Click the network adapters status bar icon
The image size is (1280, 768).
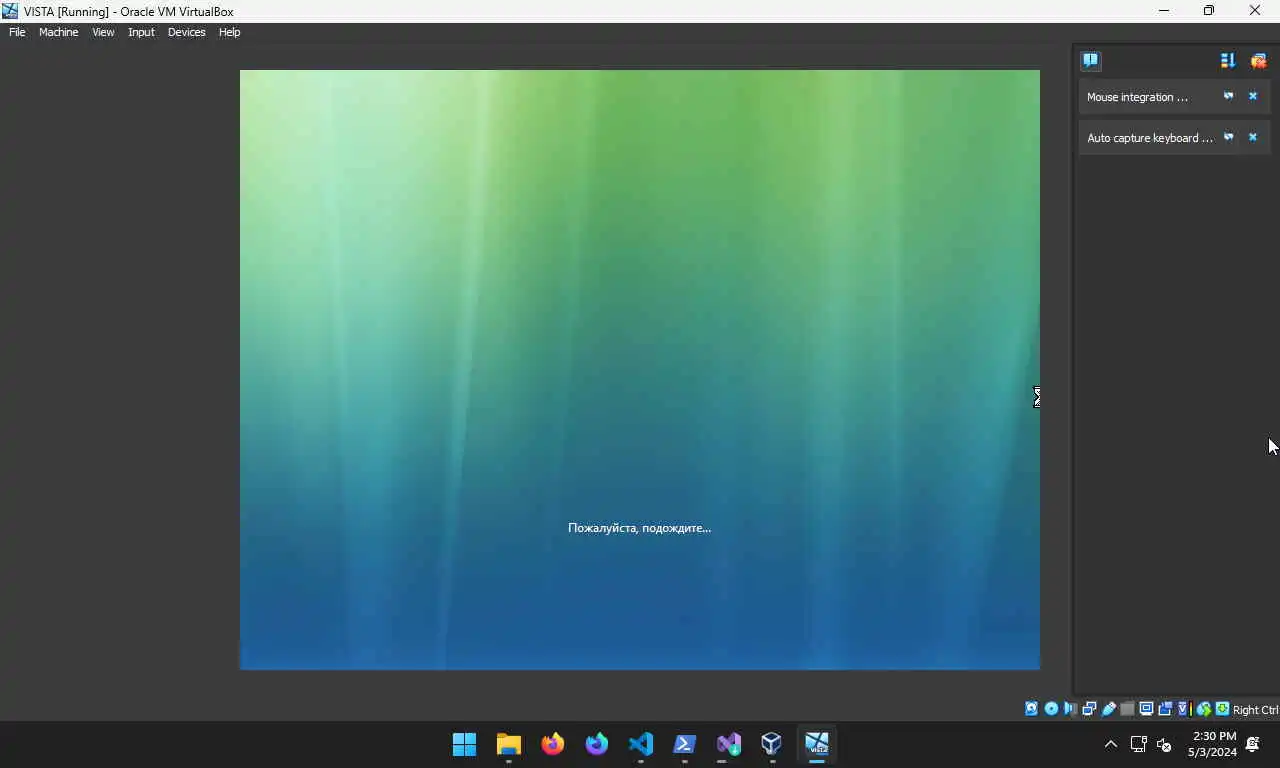pos(1089,708)
